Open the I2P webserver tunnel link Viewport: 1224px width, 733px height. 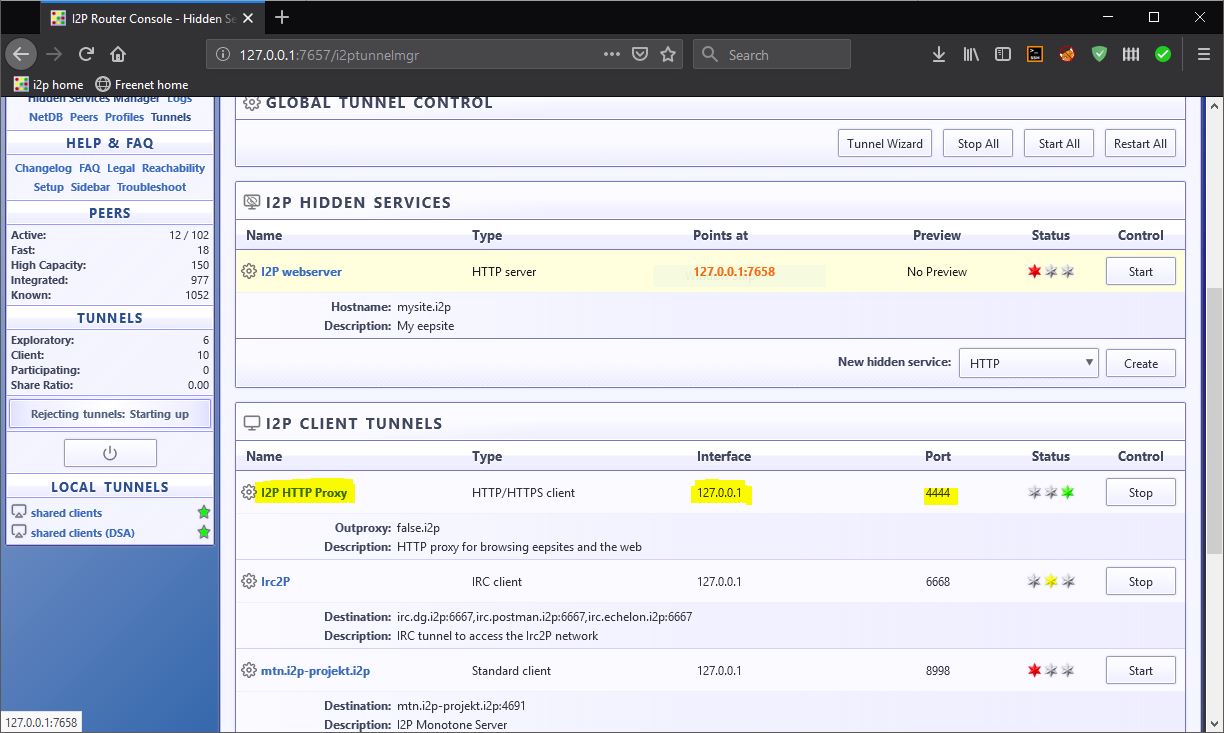pos(301,271)
